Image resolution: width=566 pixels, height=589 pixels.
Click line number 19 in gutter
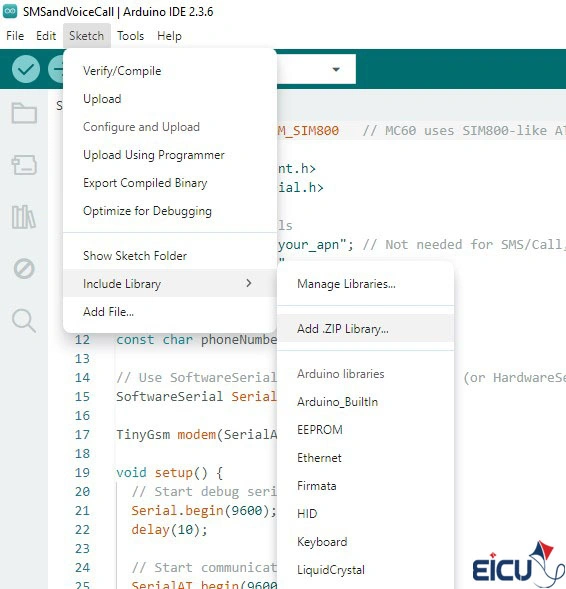click(x=82, y=473)
